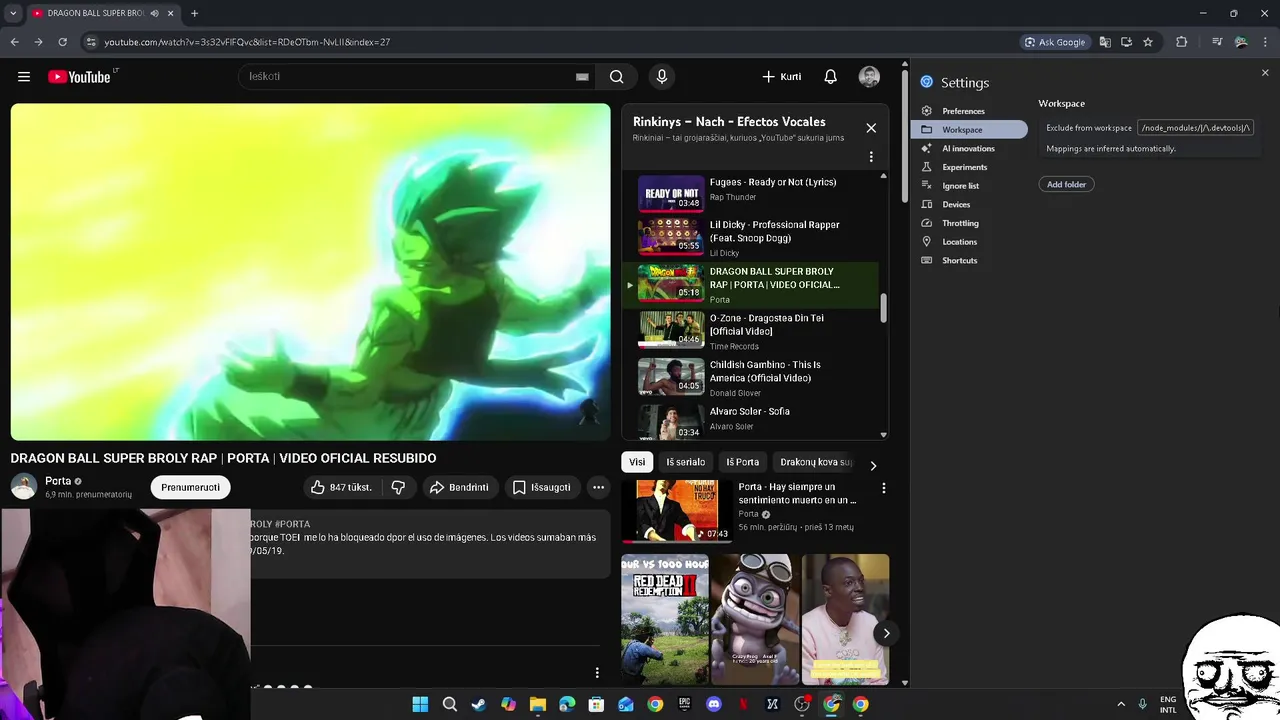
Task: Open the Porta channel name link
Action: coord(58,481)
